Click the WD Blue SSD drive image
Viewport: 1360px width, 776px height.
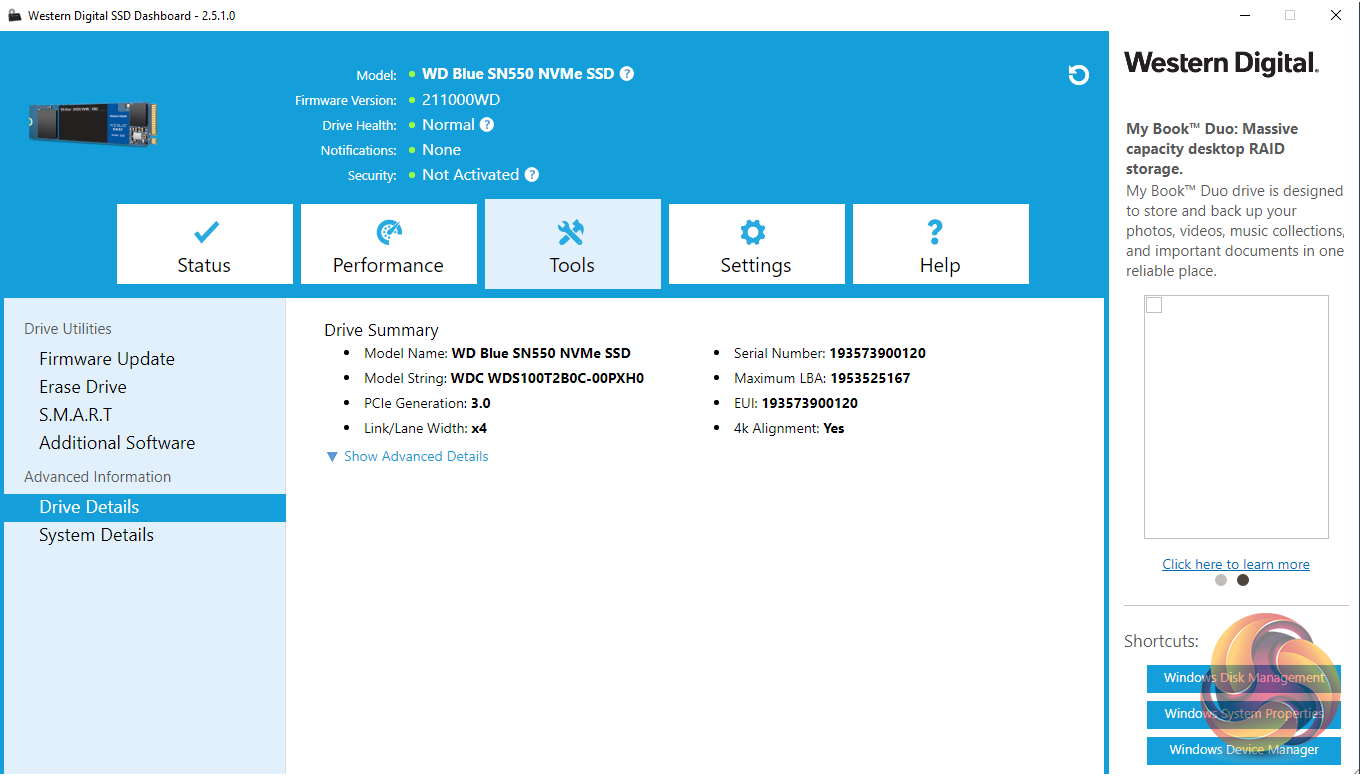click(93, 123)
